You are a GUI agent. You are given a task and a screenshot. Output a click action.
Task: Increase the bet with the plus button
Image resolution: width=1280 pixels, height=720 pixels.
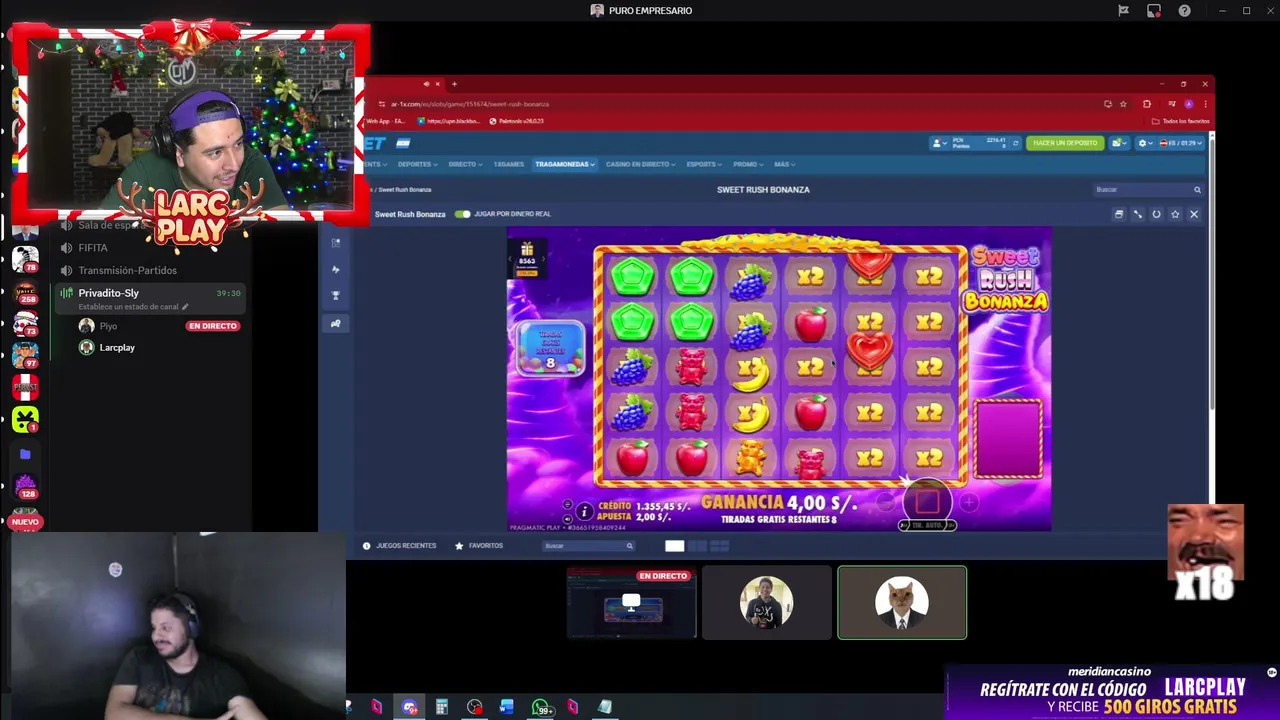968,503
